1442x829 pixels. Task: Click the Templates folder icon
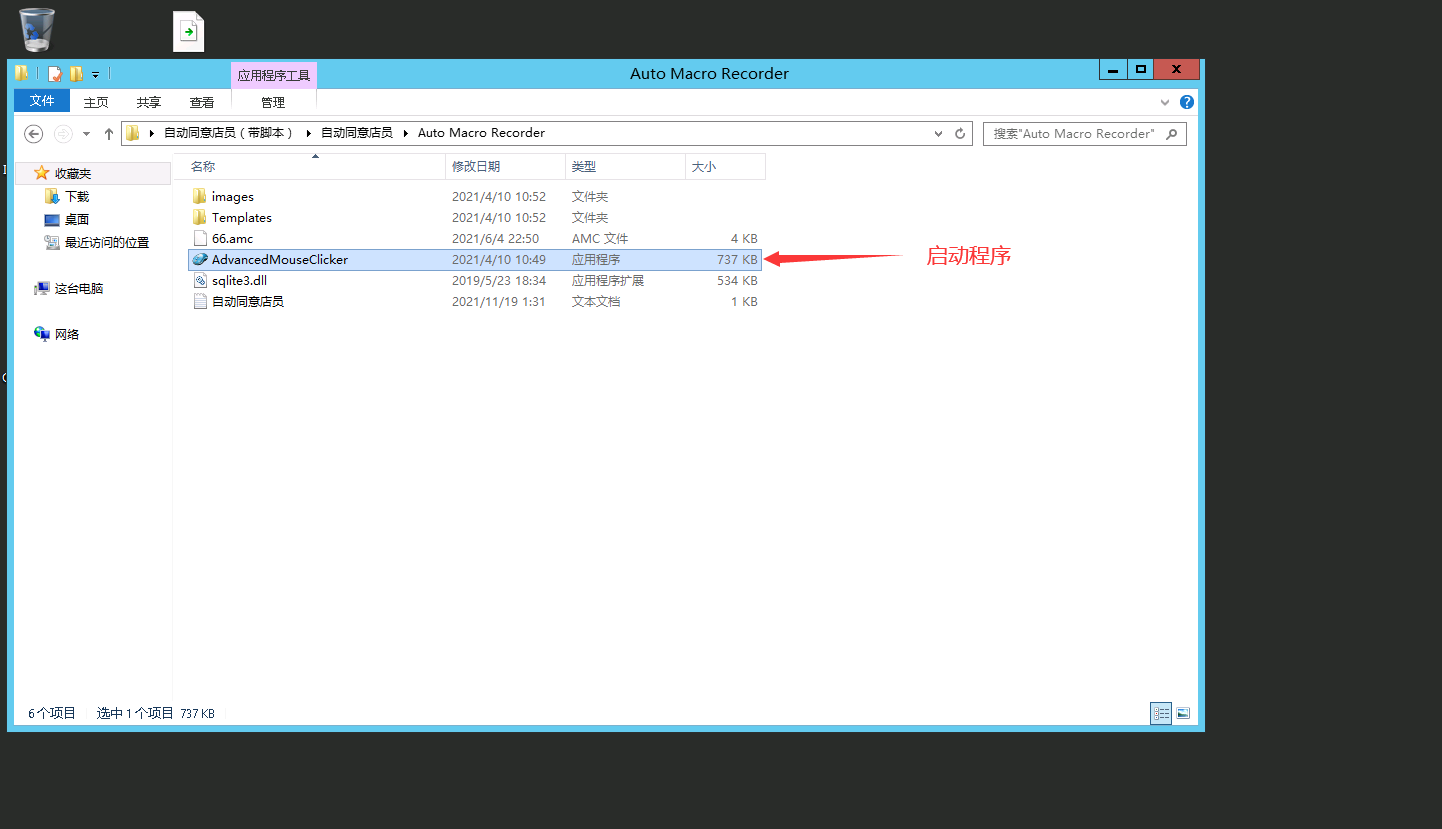pyautogui.click(x=200, y=217)
